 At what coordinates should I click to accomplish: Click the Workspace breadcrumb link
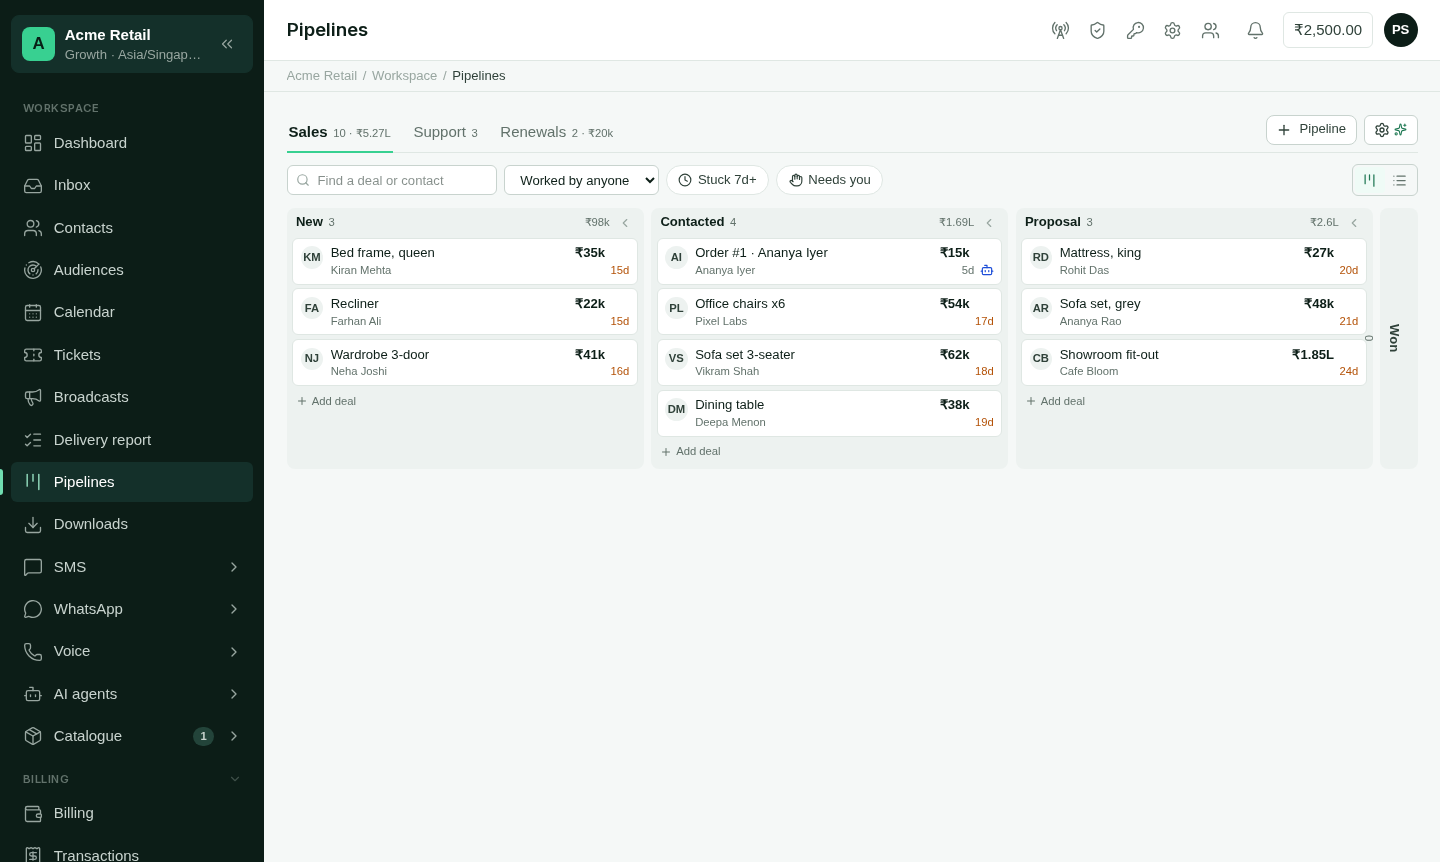(x=404, y=76)
